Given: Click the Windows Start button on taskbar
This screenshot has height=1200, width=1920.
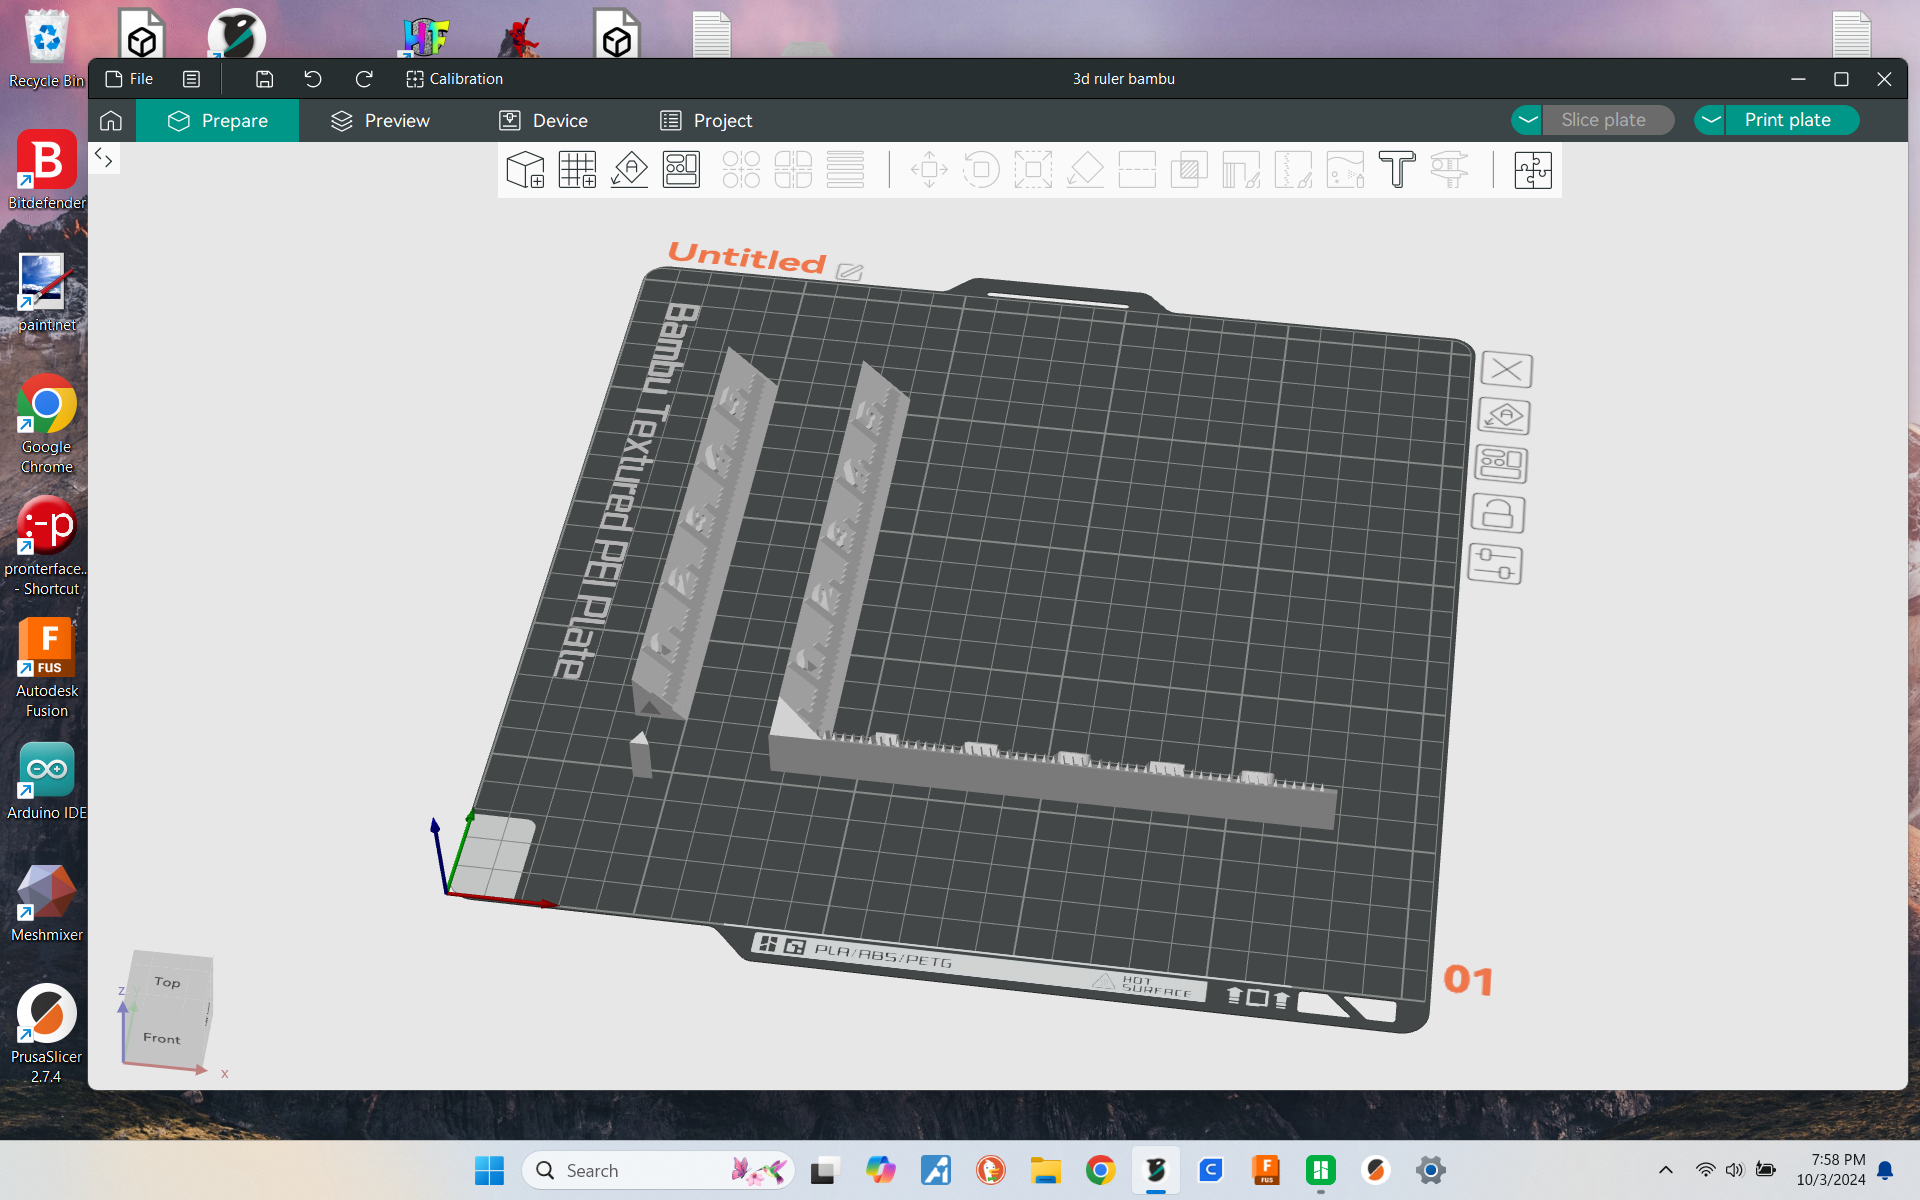Looking at the screenshot, I should pyautogui.click(x=489, y=1170).
